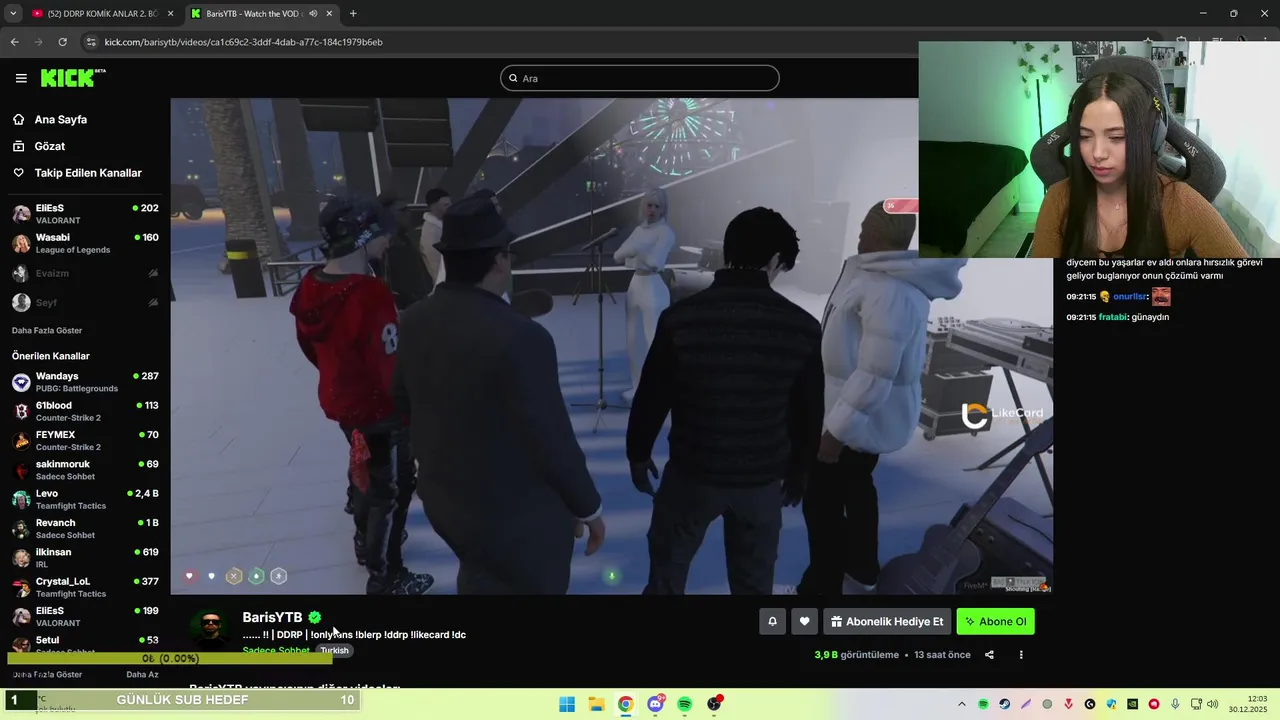The height and width of the screenshot is (720, 1280).
Task: Open Steam from the system tray
Action: [x=1004, y=704]
